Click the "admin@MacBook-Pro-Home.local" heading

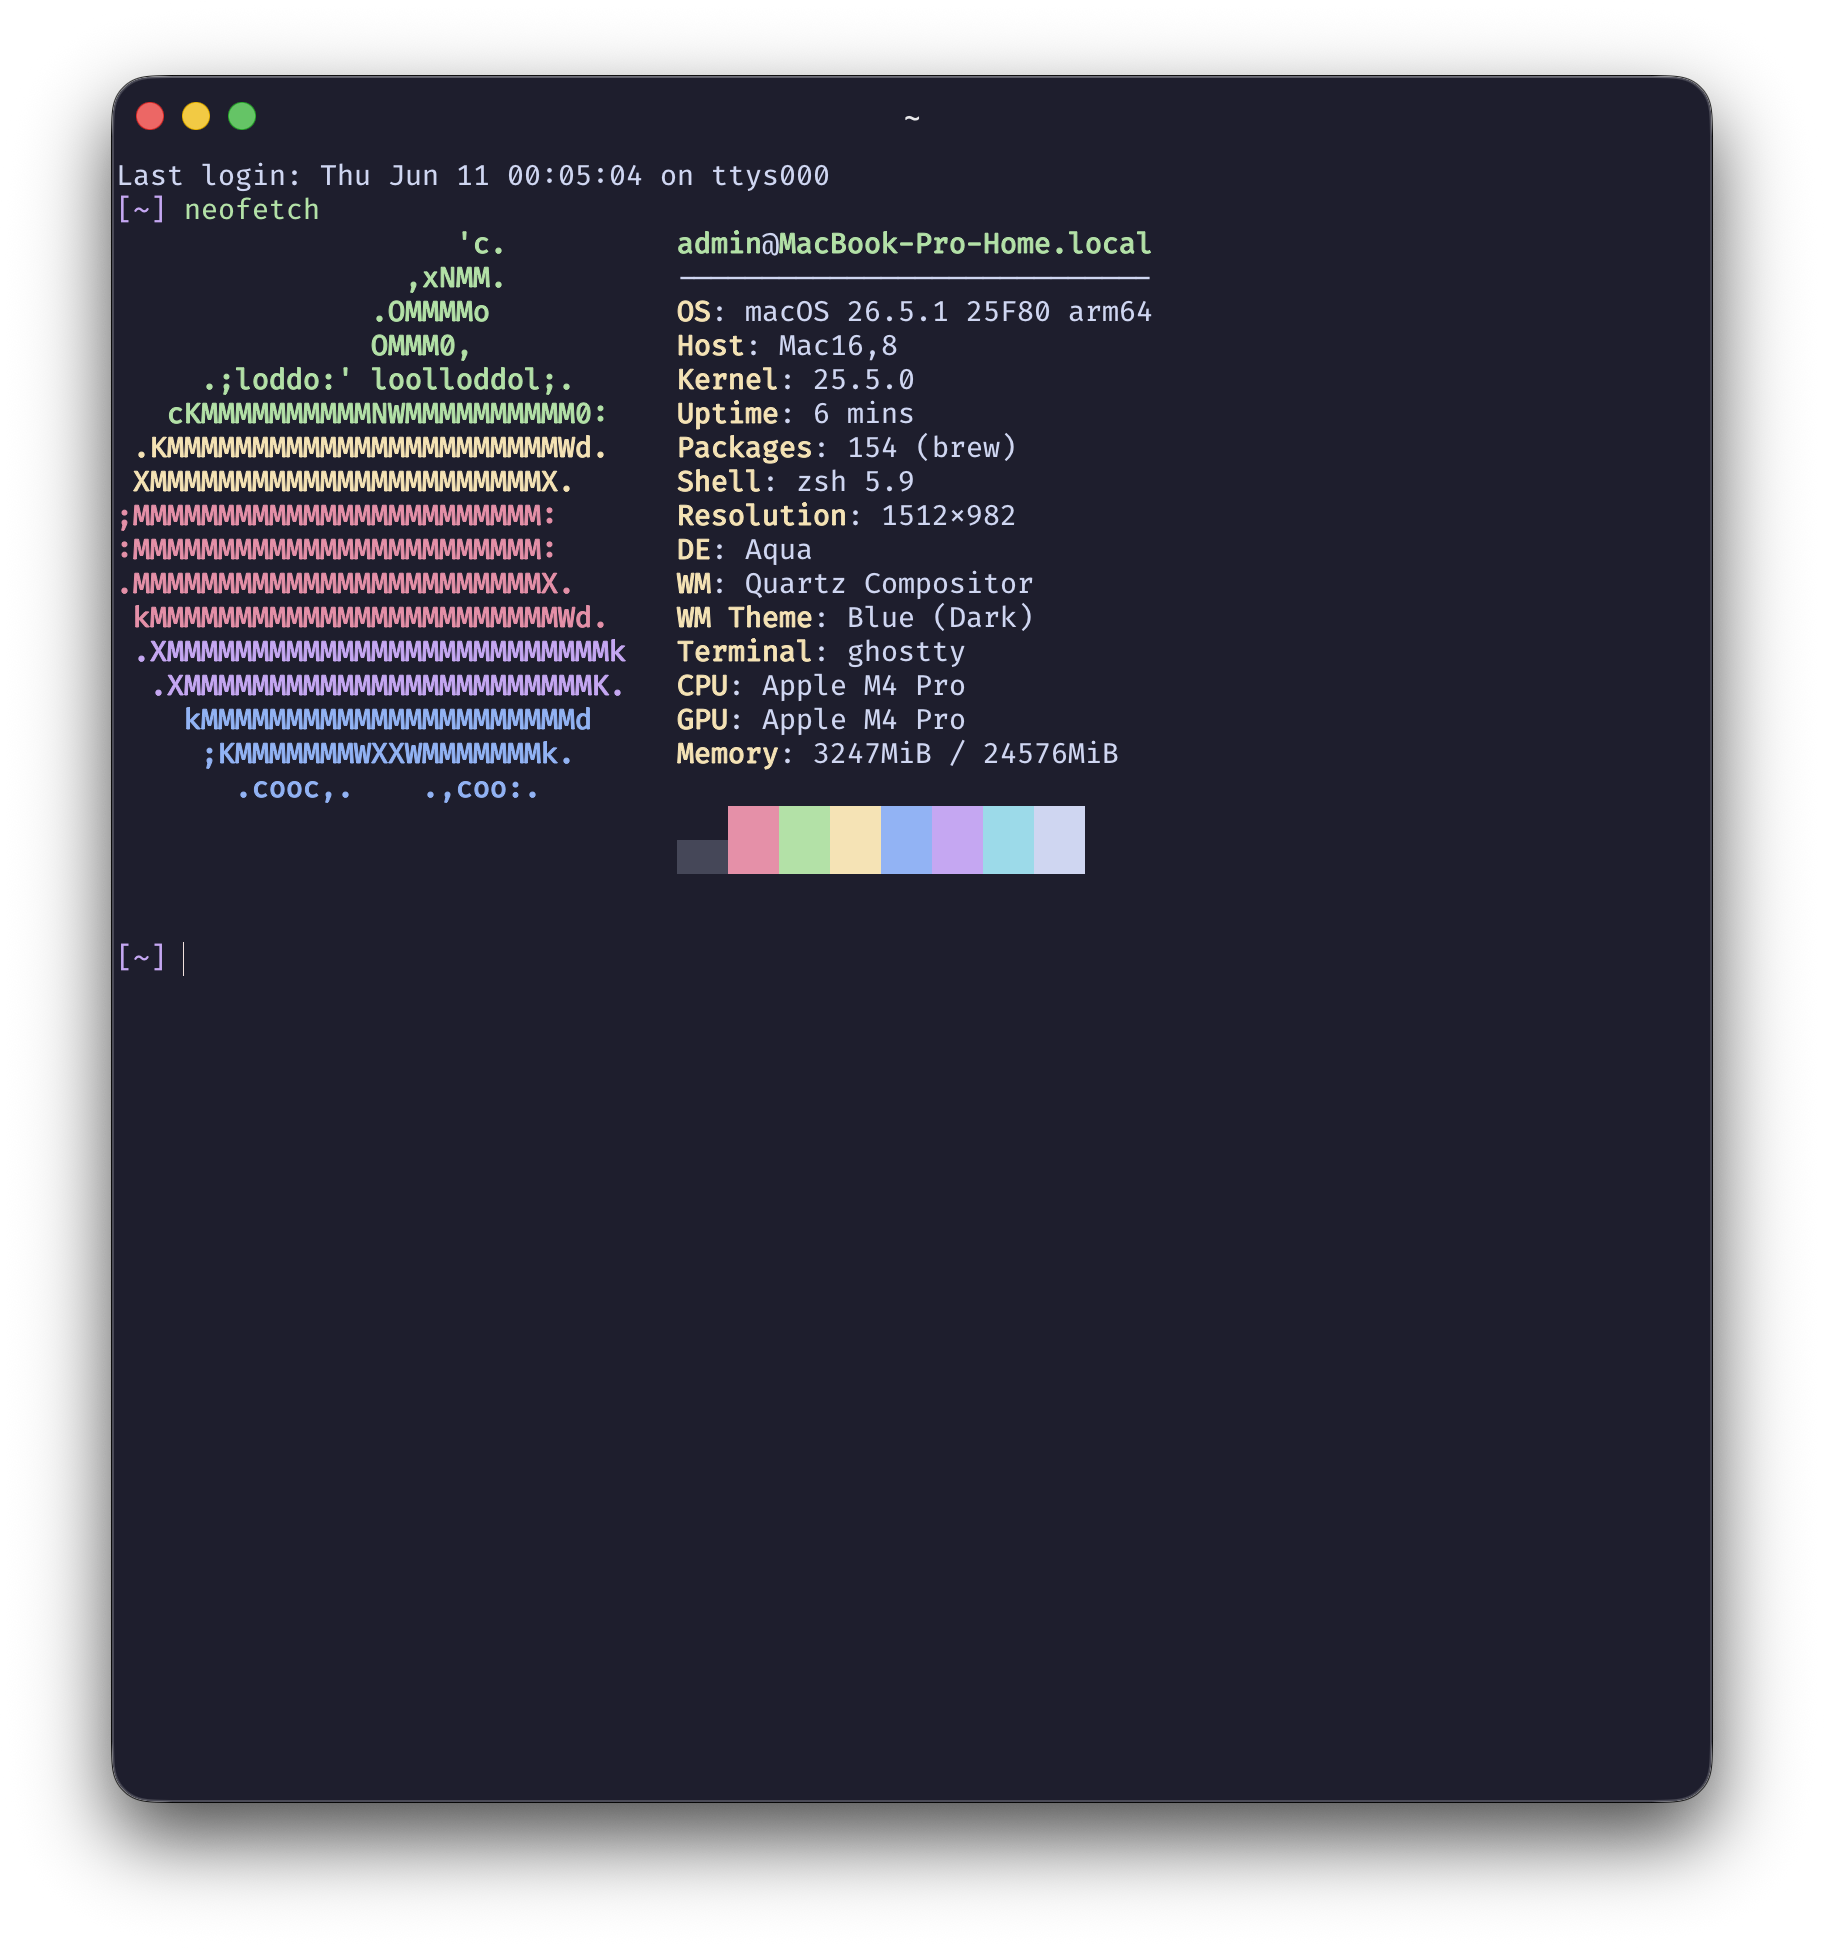tap(914, 244)
